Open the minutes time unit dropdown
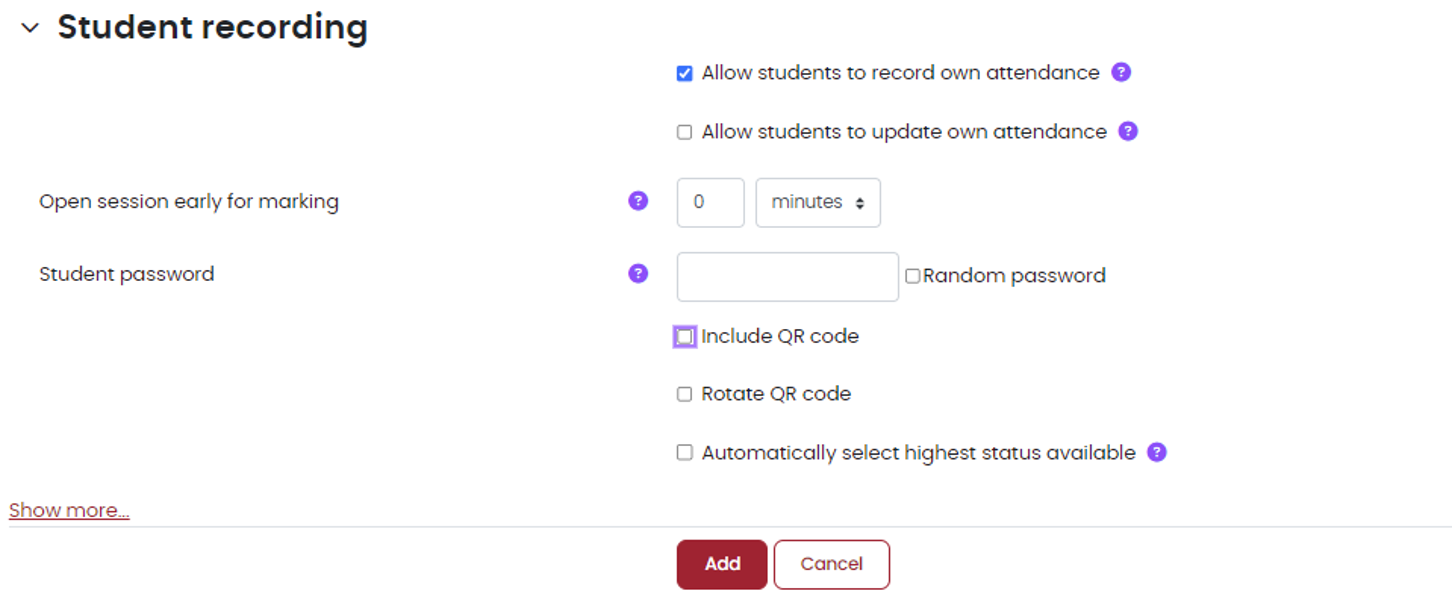 click(x=817, y=202)
